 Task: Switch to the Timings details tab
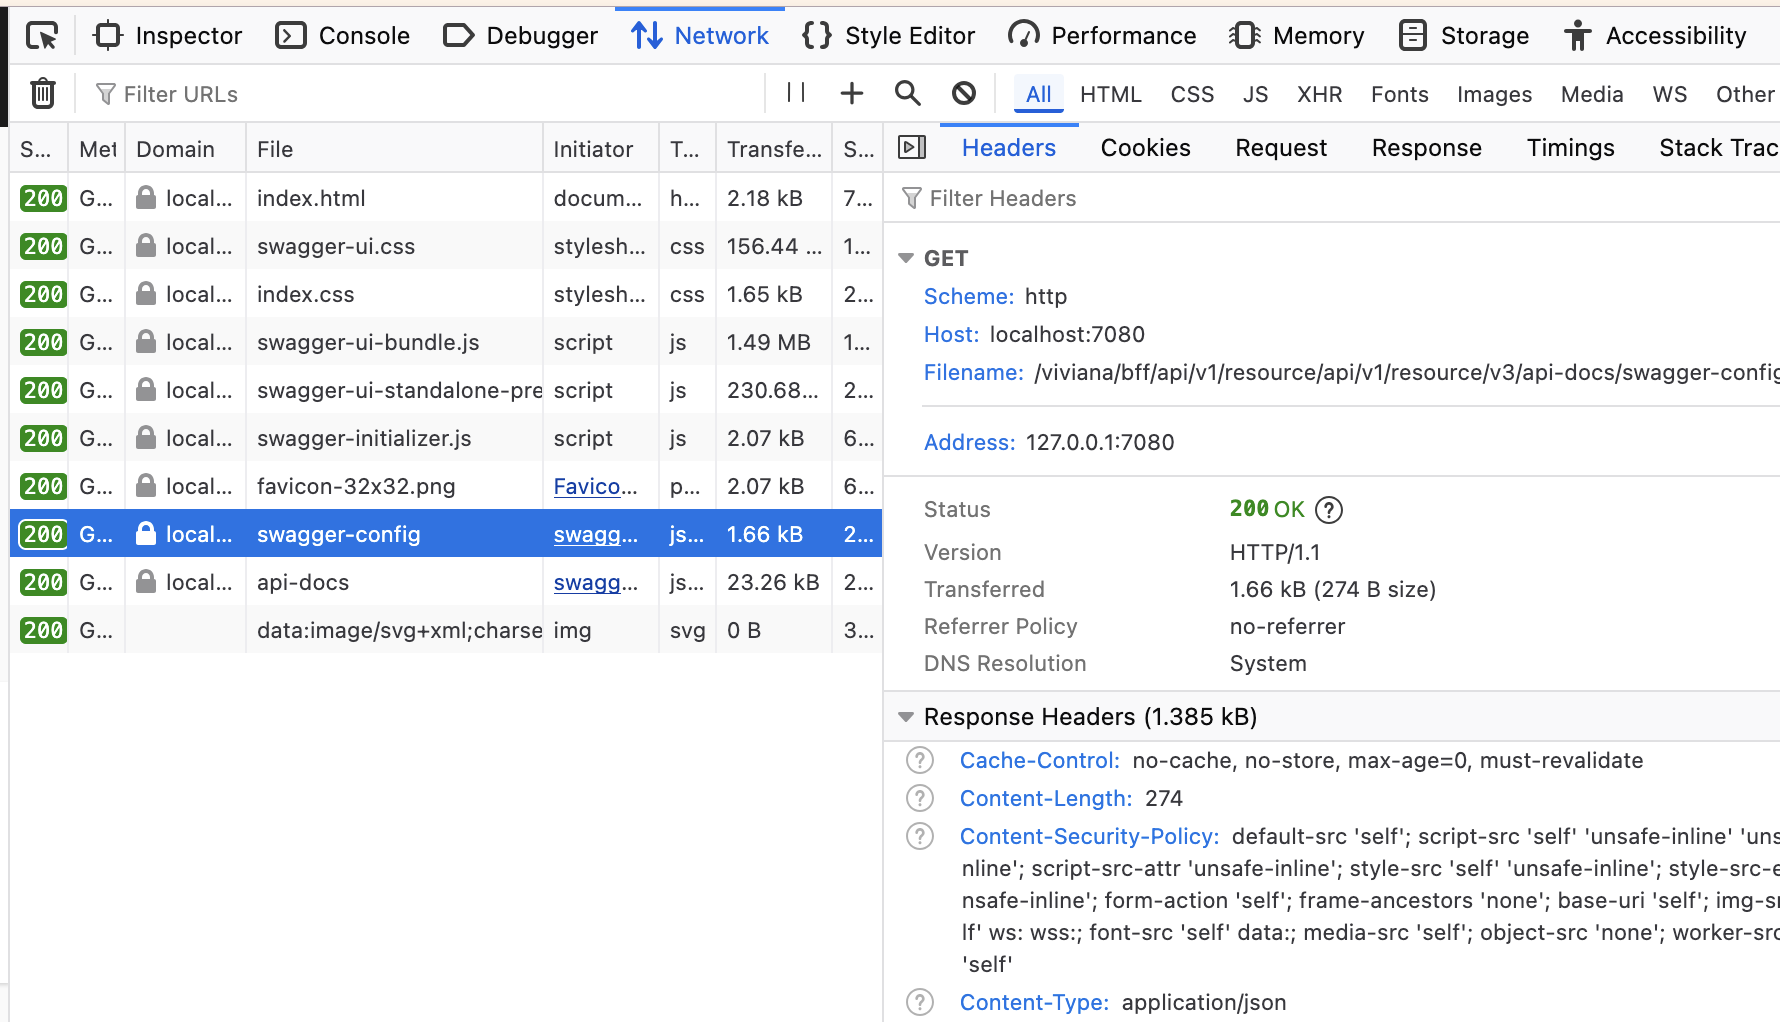tap(1570, 148)
